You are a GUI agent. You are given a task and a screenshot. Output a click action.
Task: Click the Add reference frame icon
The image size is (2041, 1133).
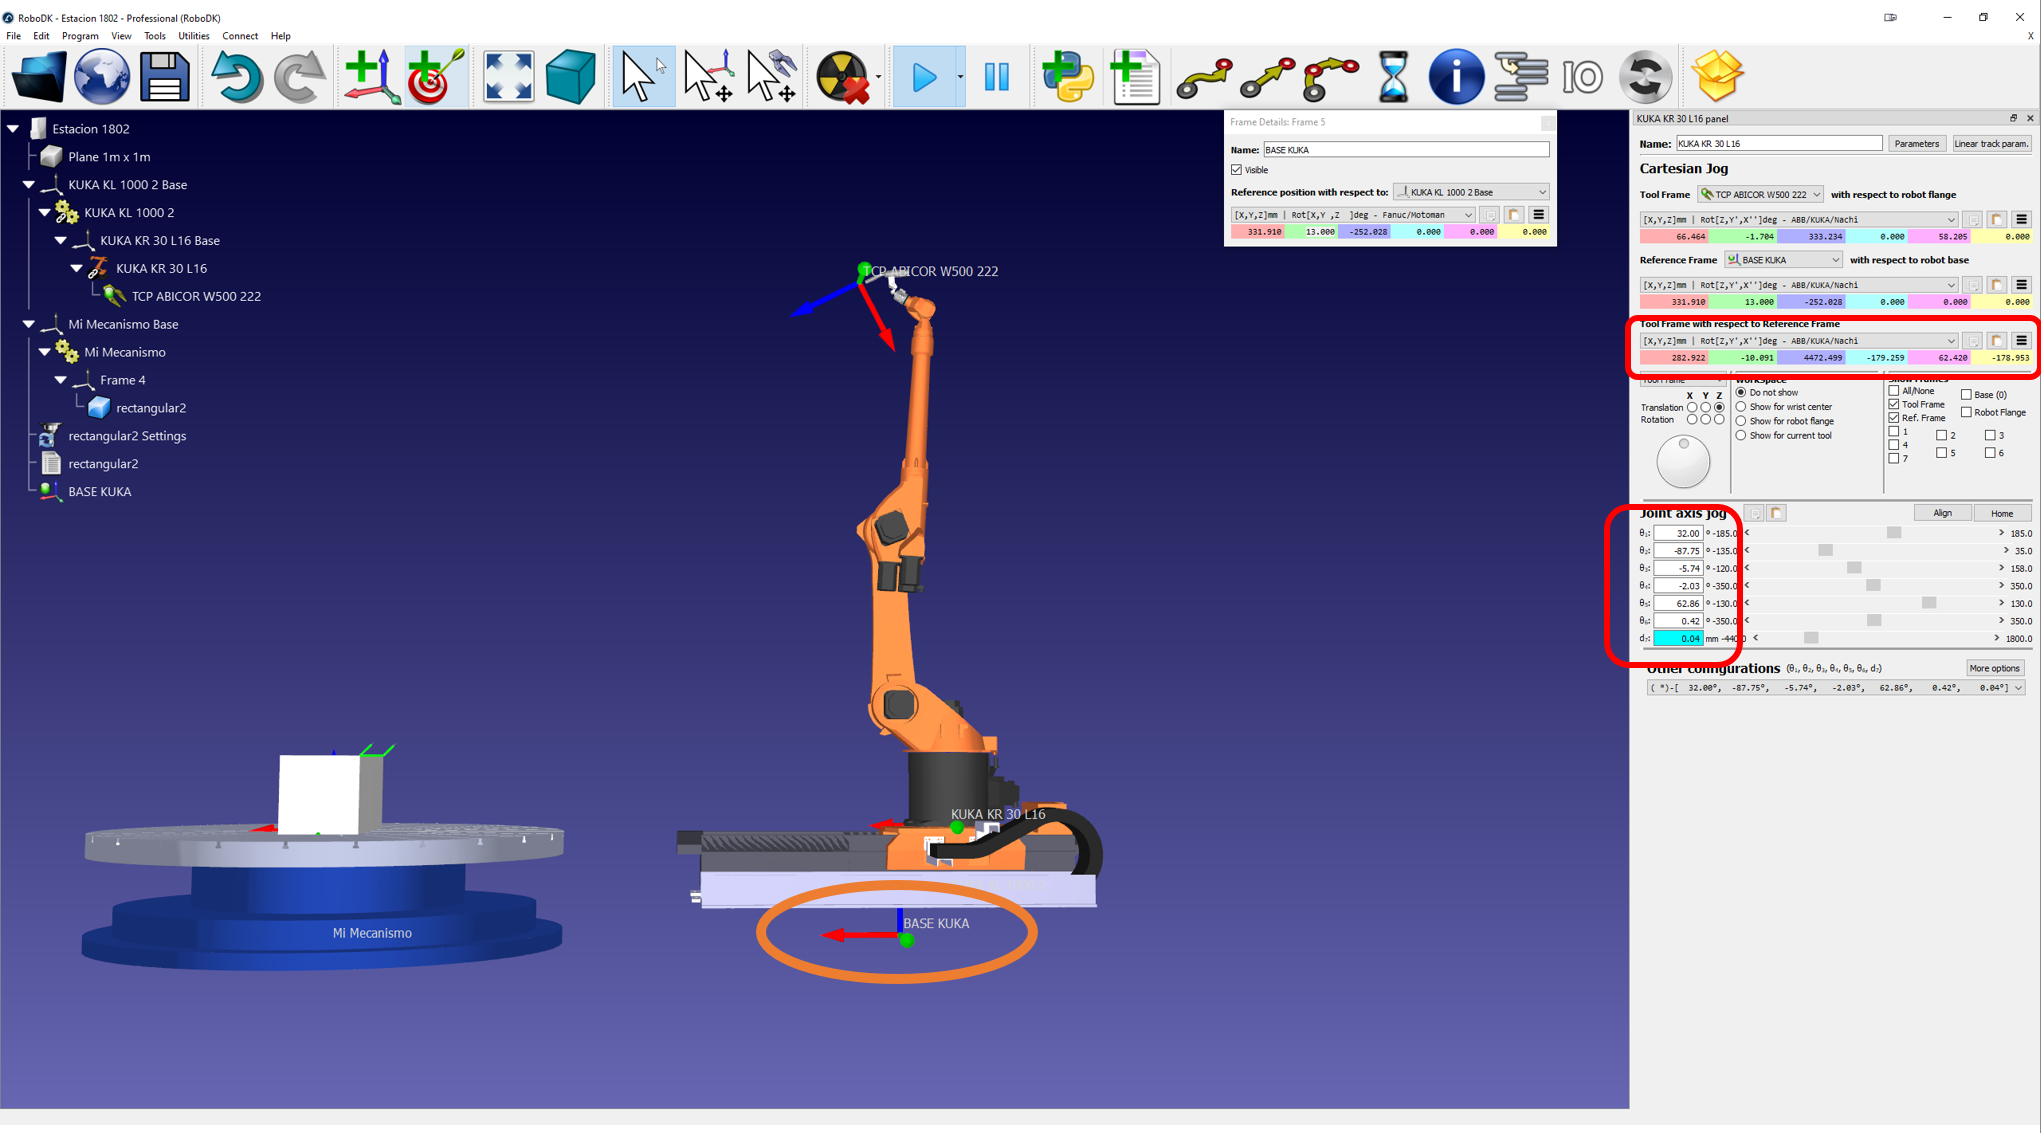click(370, 77)
